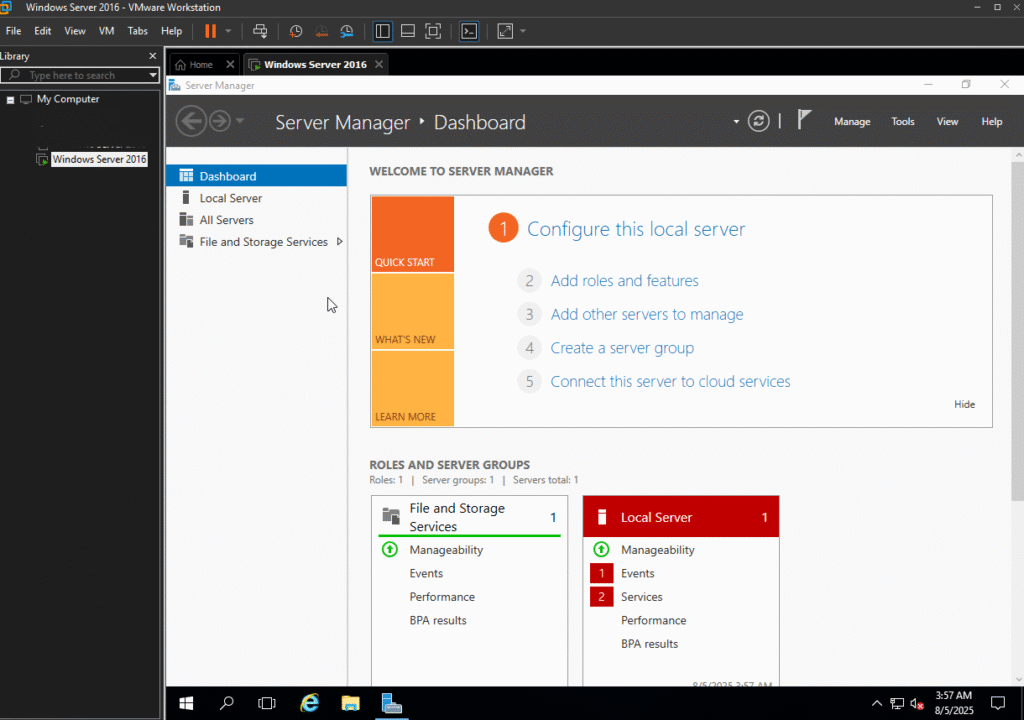The image size is (1024, 720).
Task: Expand File and Storage Services arrow
Action: pyautogui.click(x=340, y=242)
